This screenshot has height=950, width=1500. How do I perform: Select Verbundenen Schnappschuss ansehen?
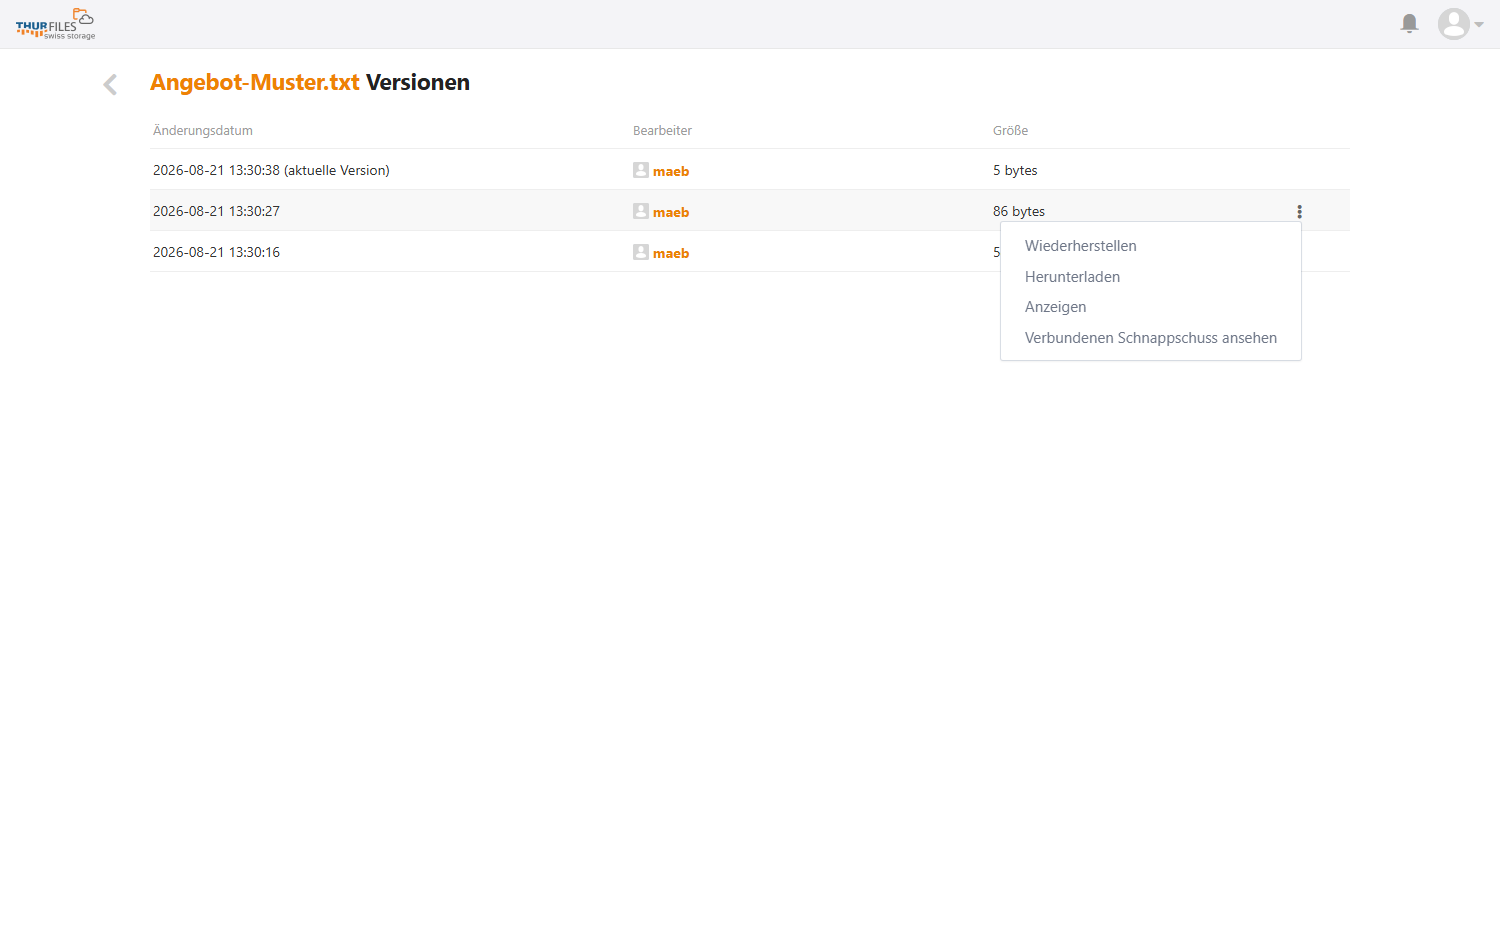(1151, 338)
